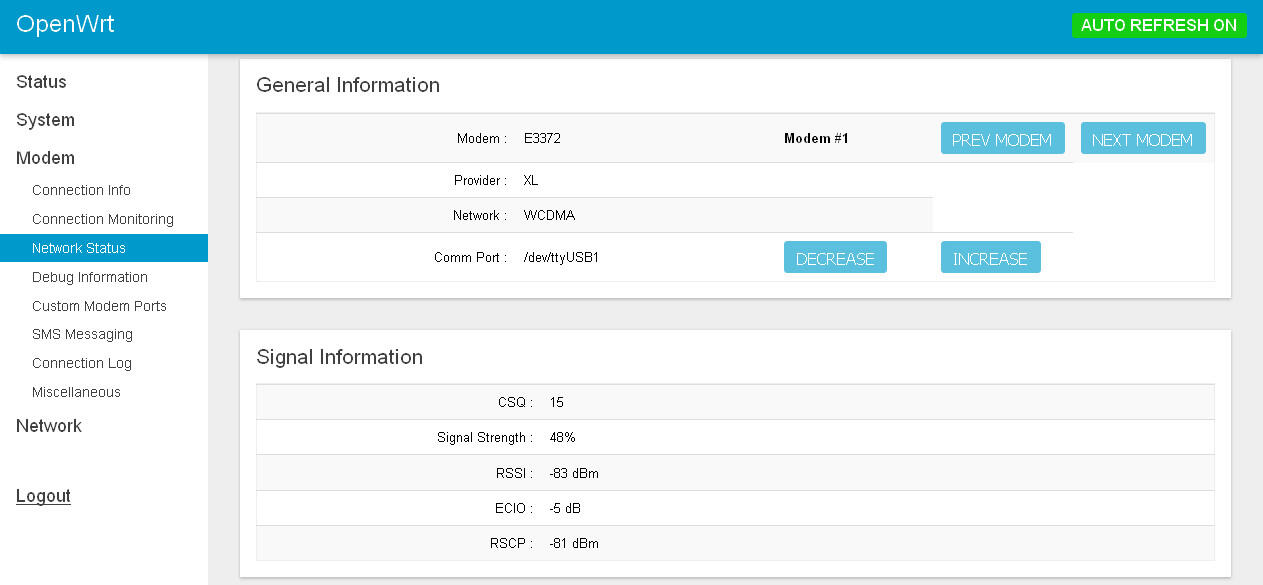Screen dimensions: 1263x585
Task: Toggle the Auto Refresh On indicator
Action: [1158, 26]
